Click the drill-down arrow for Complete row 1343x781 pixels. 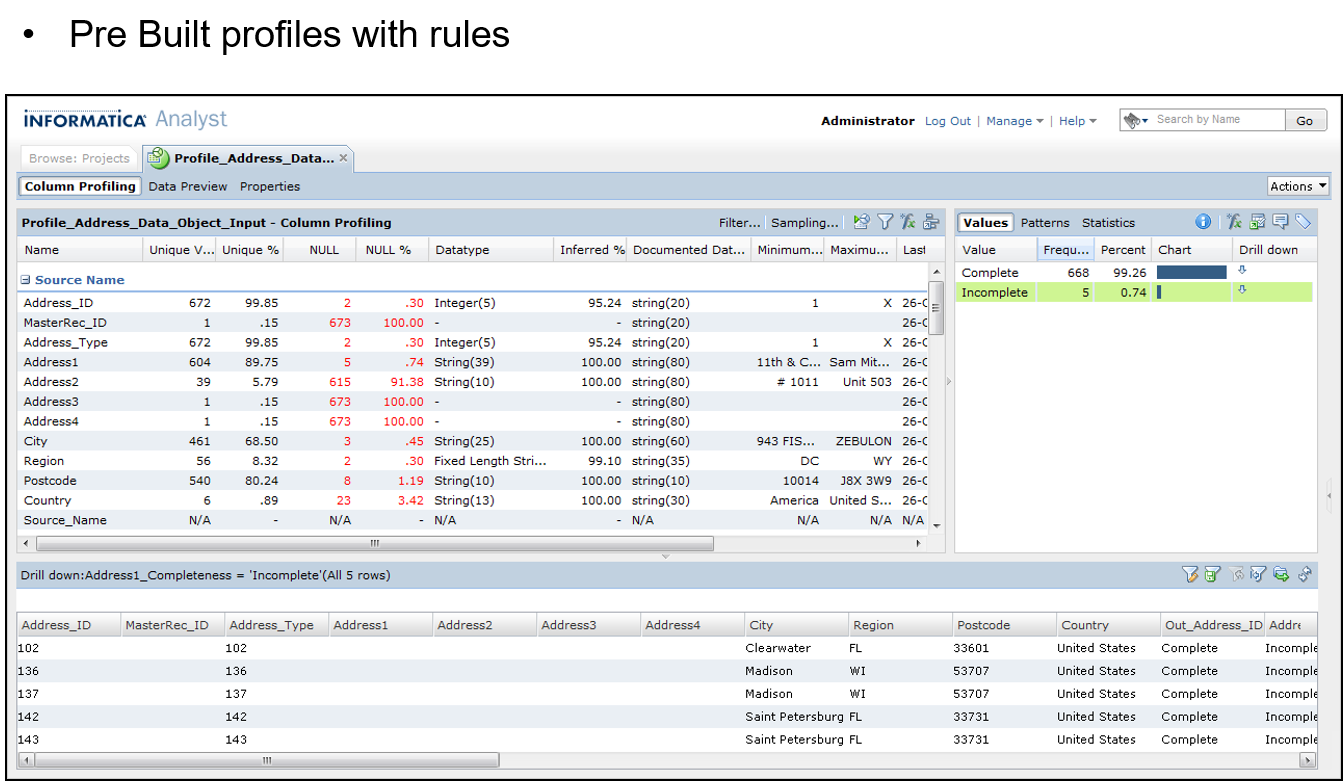pyautogui.click(x=1242, y=271)
